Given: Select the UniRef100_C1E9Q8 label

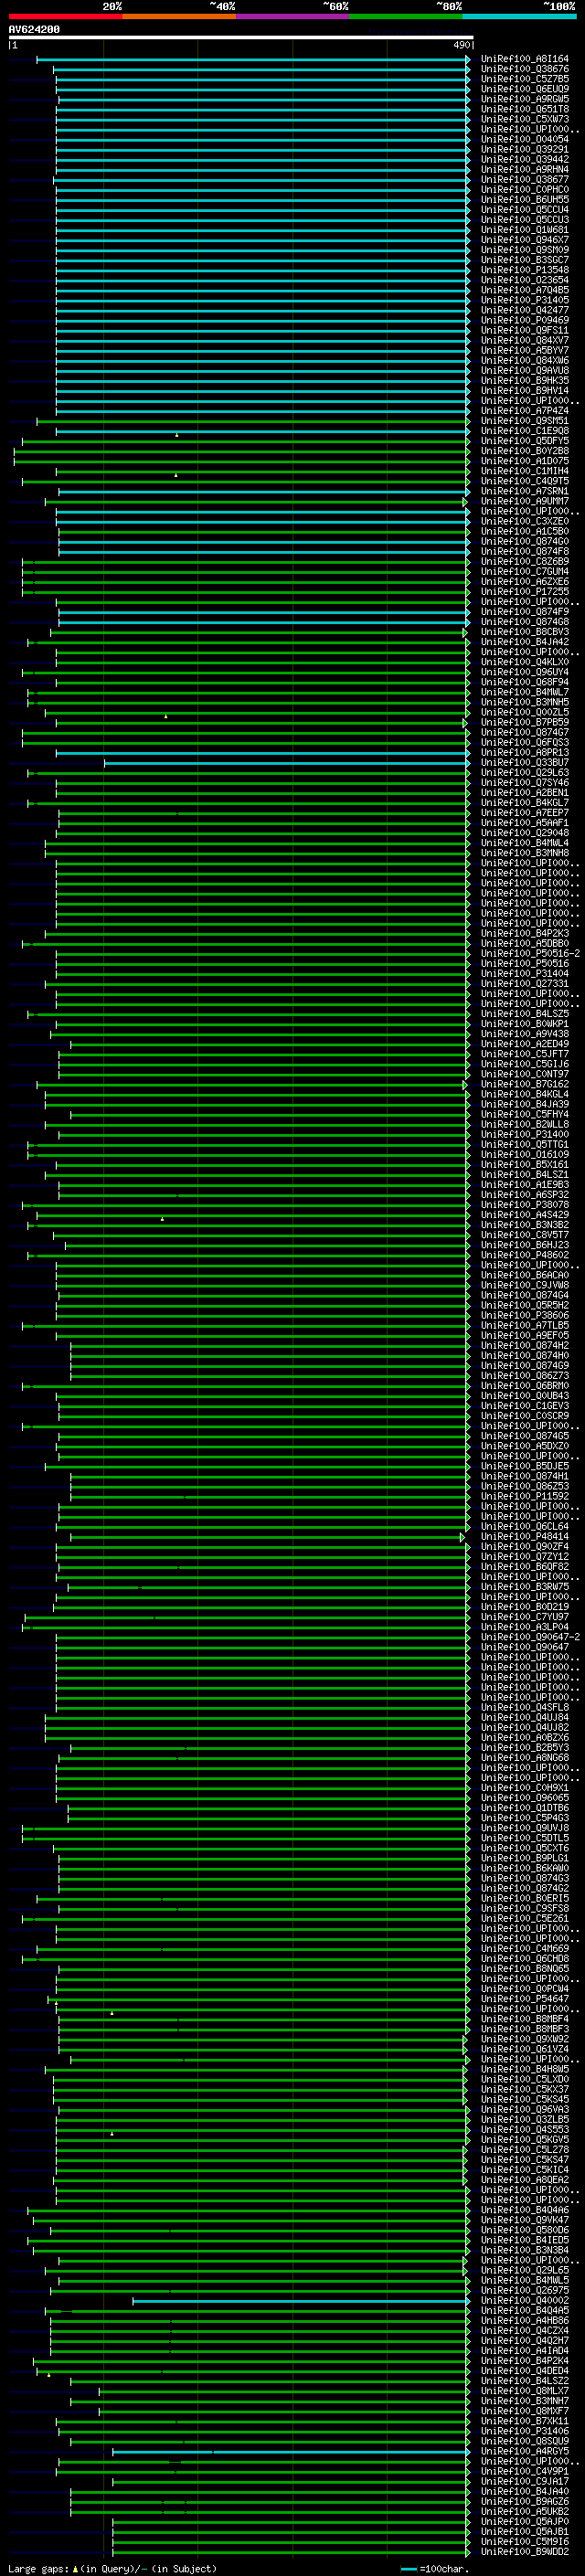Looking at the screenshot, I should pyautogui.click(x=525, y=431).
